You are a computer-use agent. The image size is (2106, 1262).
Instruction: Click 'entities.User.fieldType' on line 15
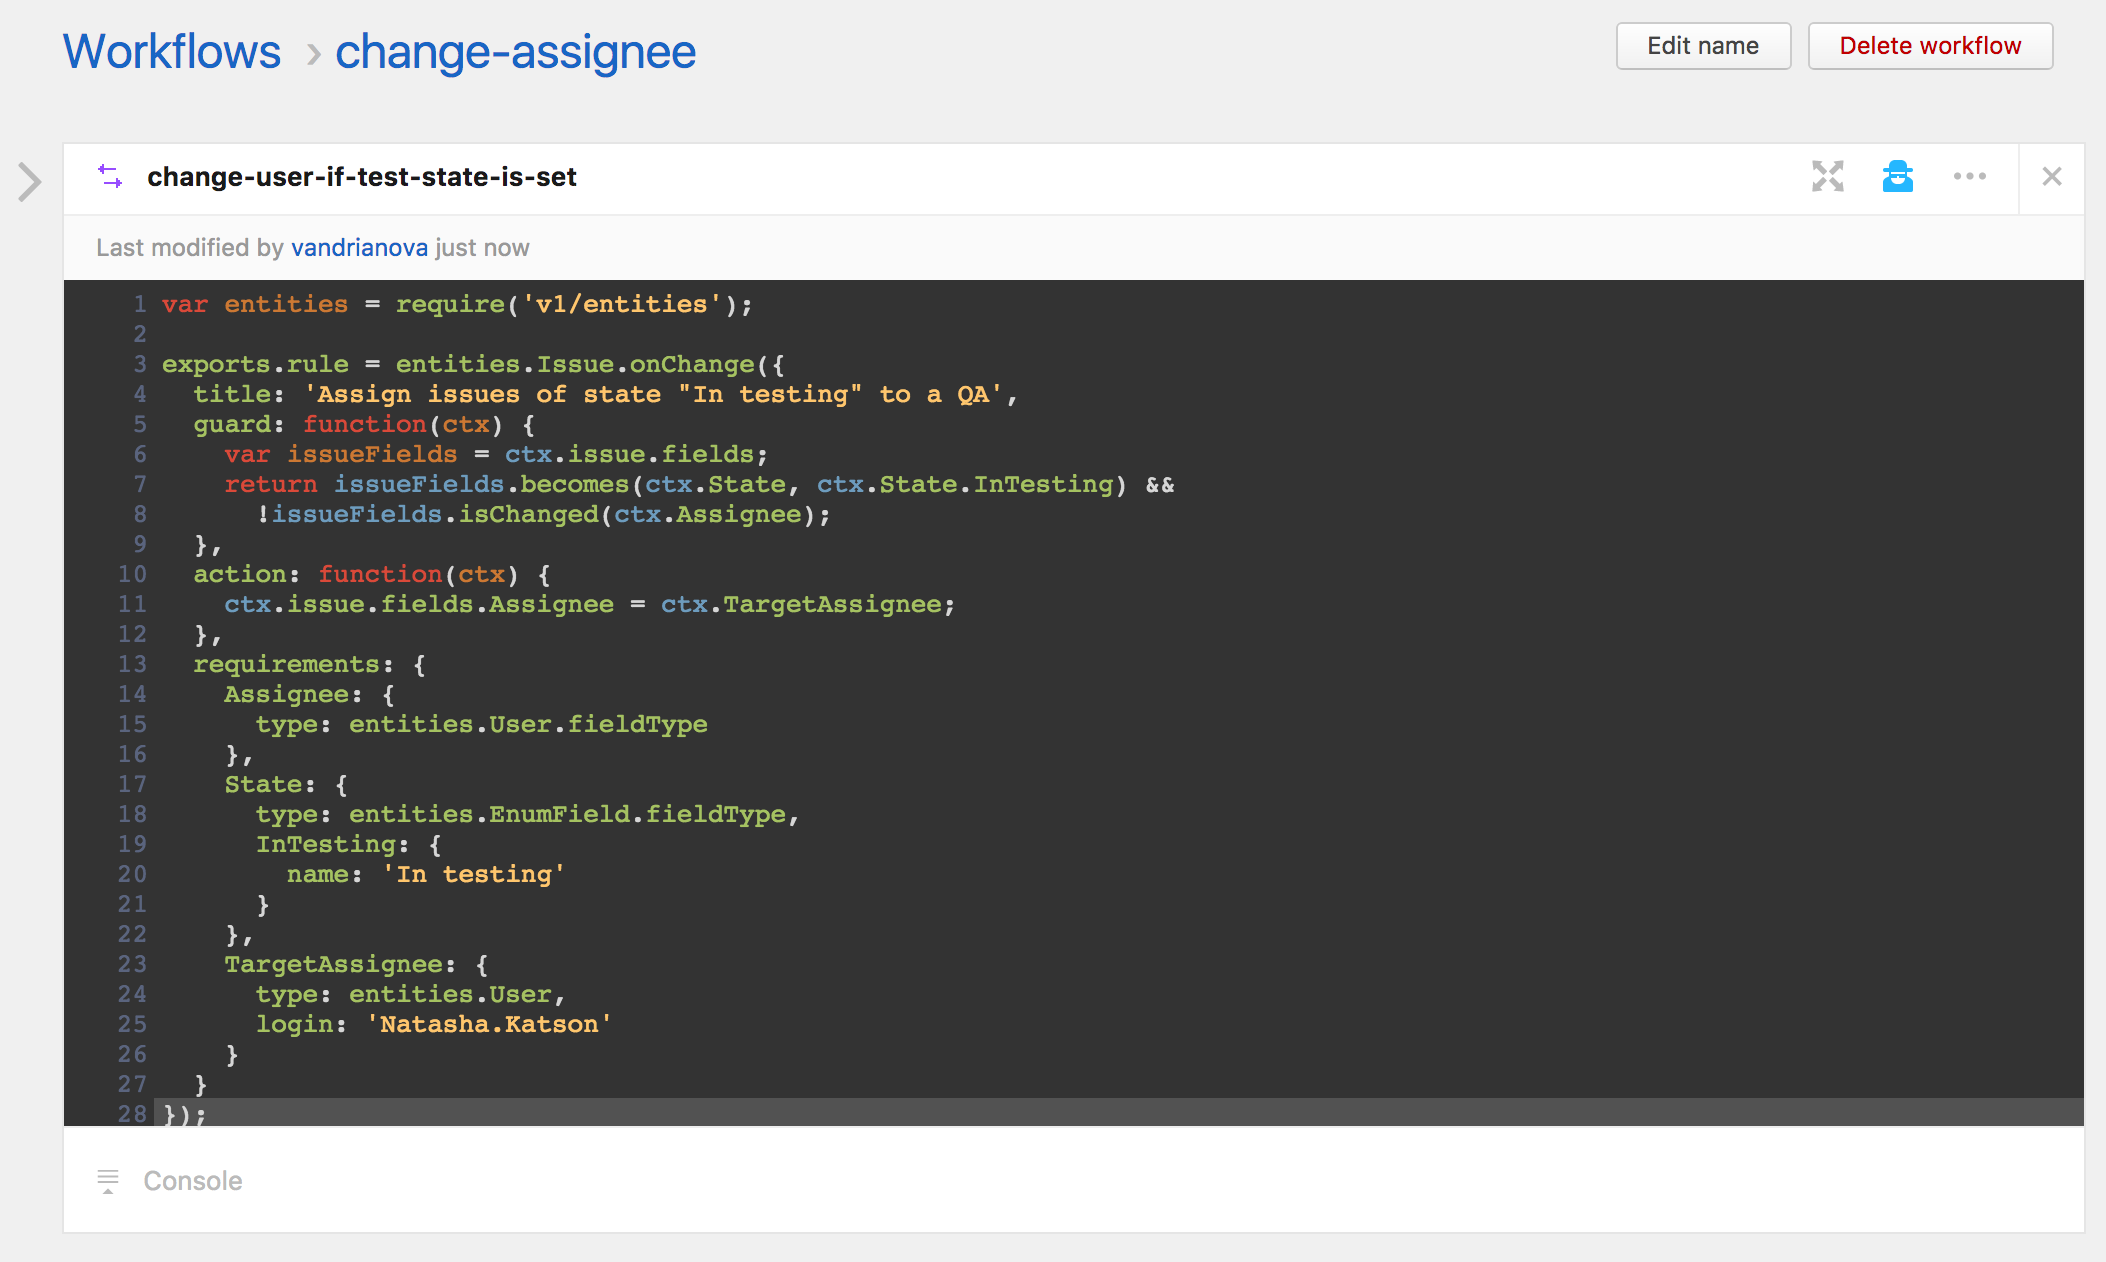528,724
